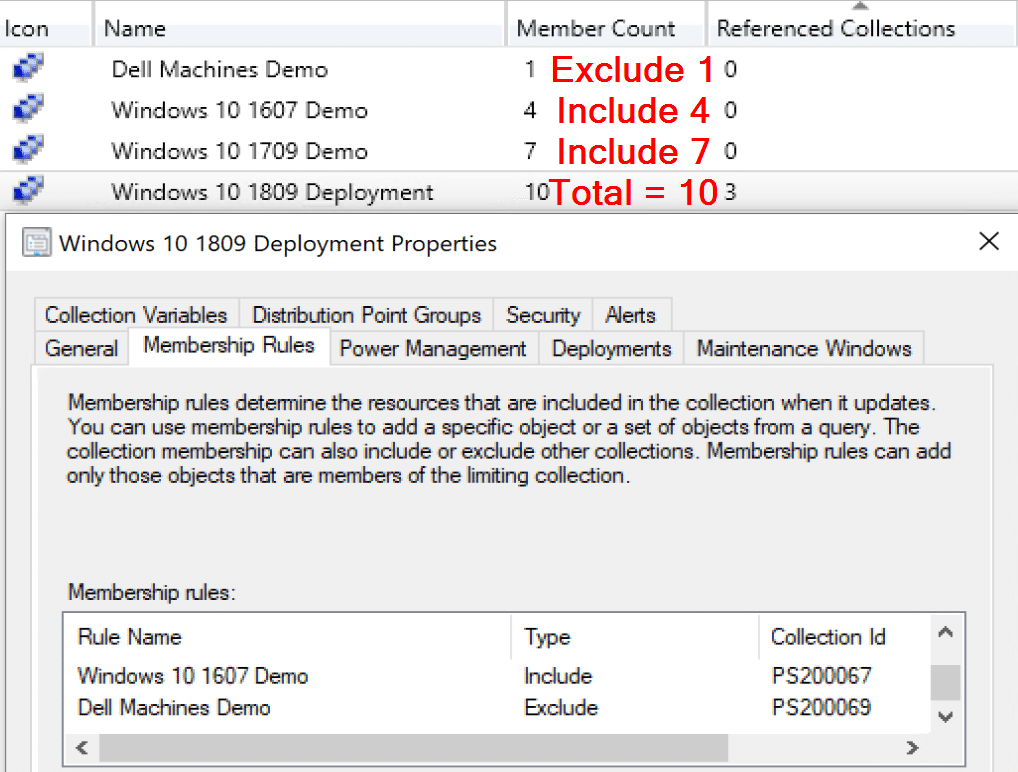Click the rules list scrollbar down arrow

[x=945, y=716]
